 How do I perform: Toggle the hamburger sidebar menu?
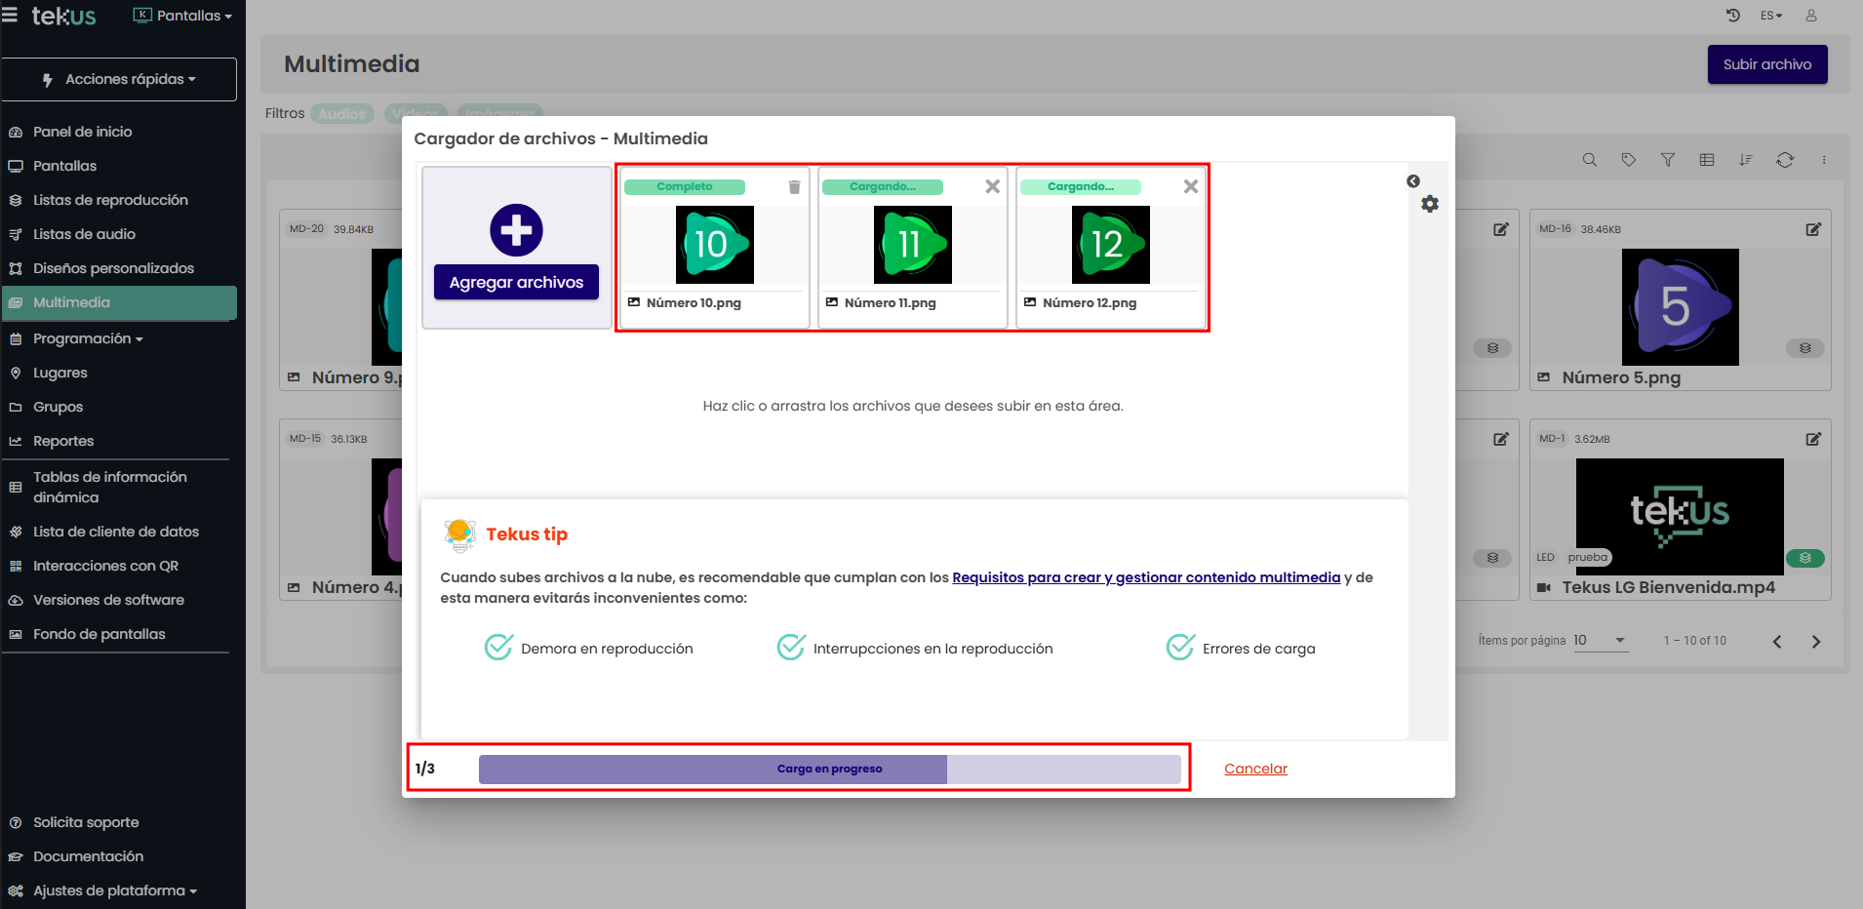[10, 15]
